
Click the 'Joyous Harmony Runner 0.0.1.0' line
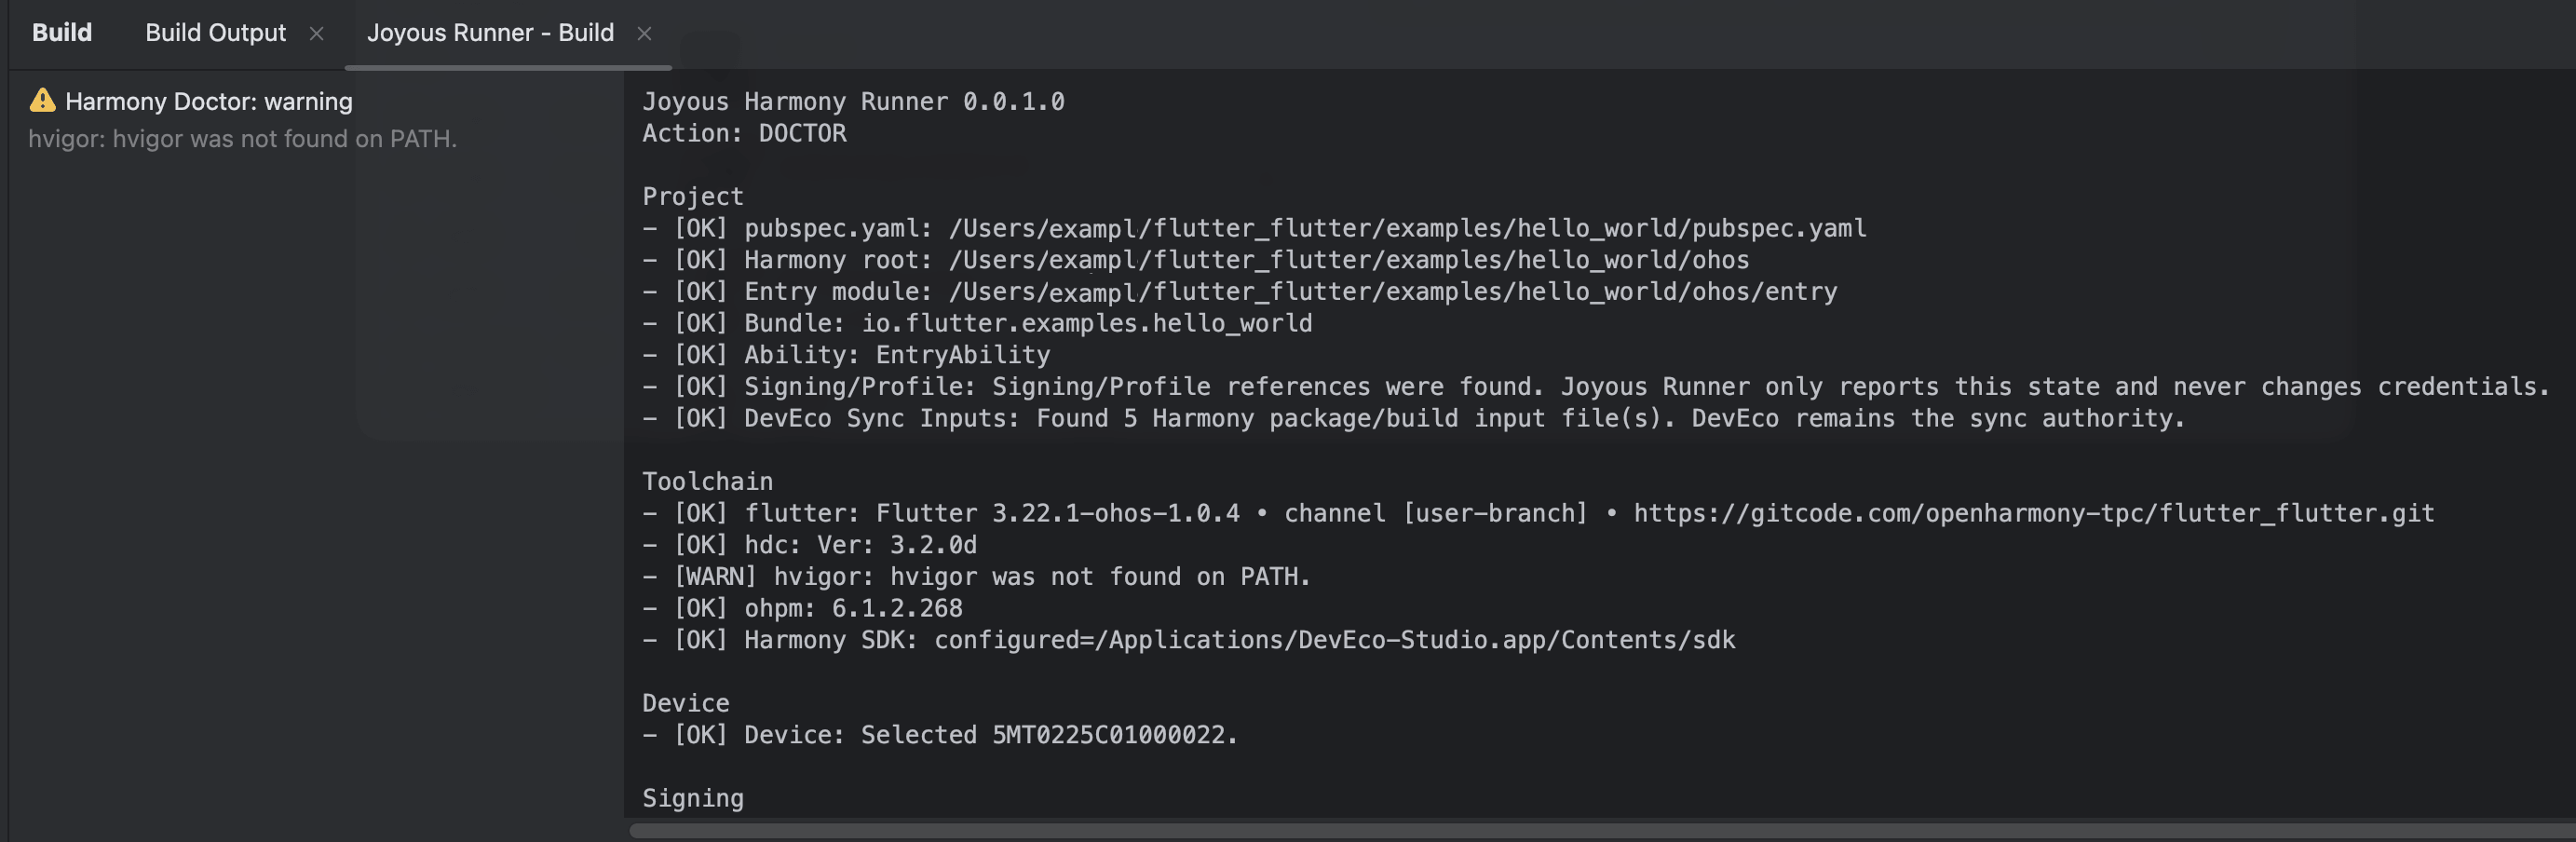point(853,101)
